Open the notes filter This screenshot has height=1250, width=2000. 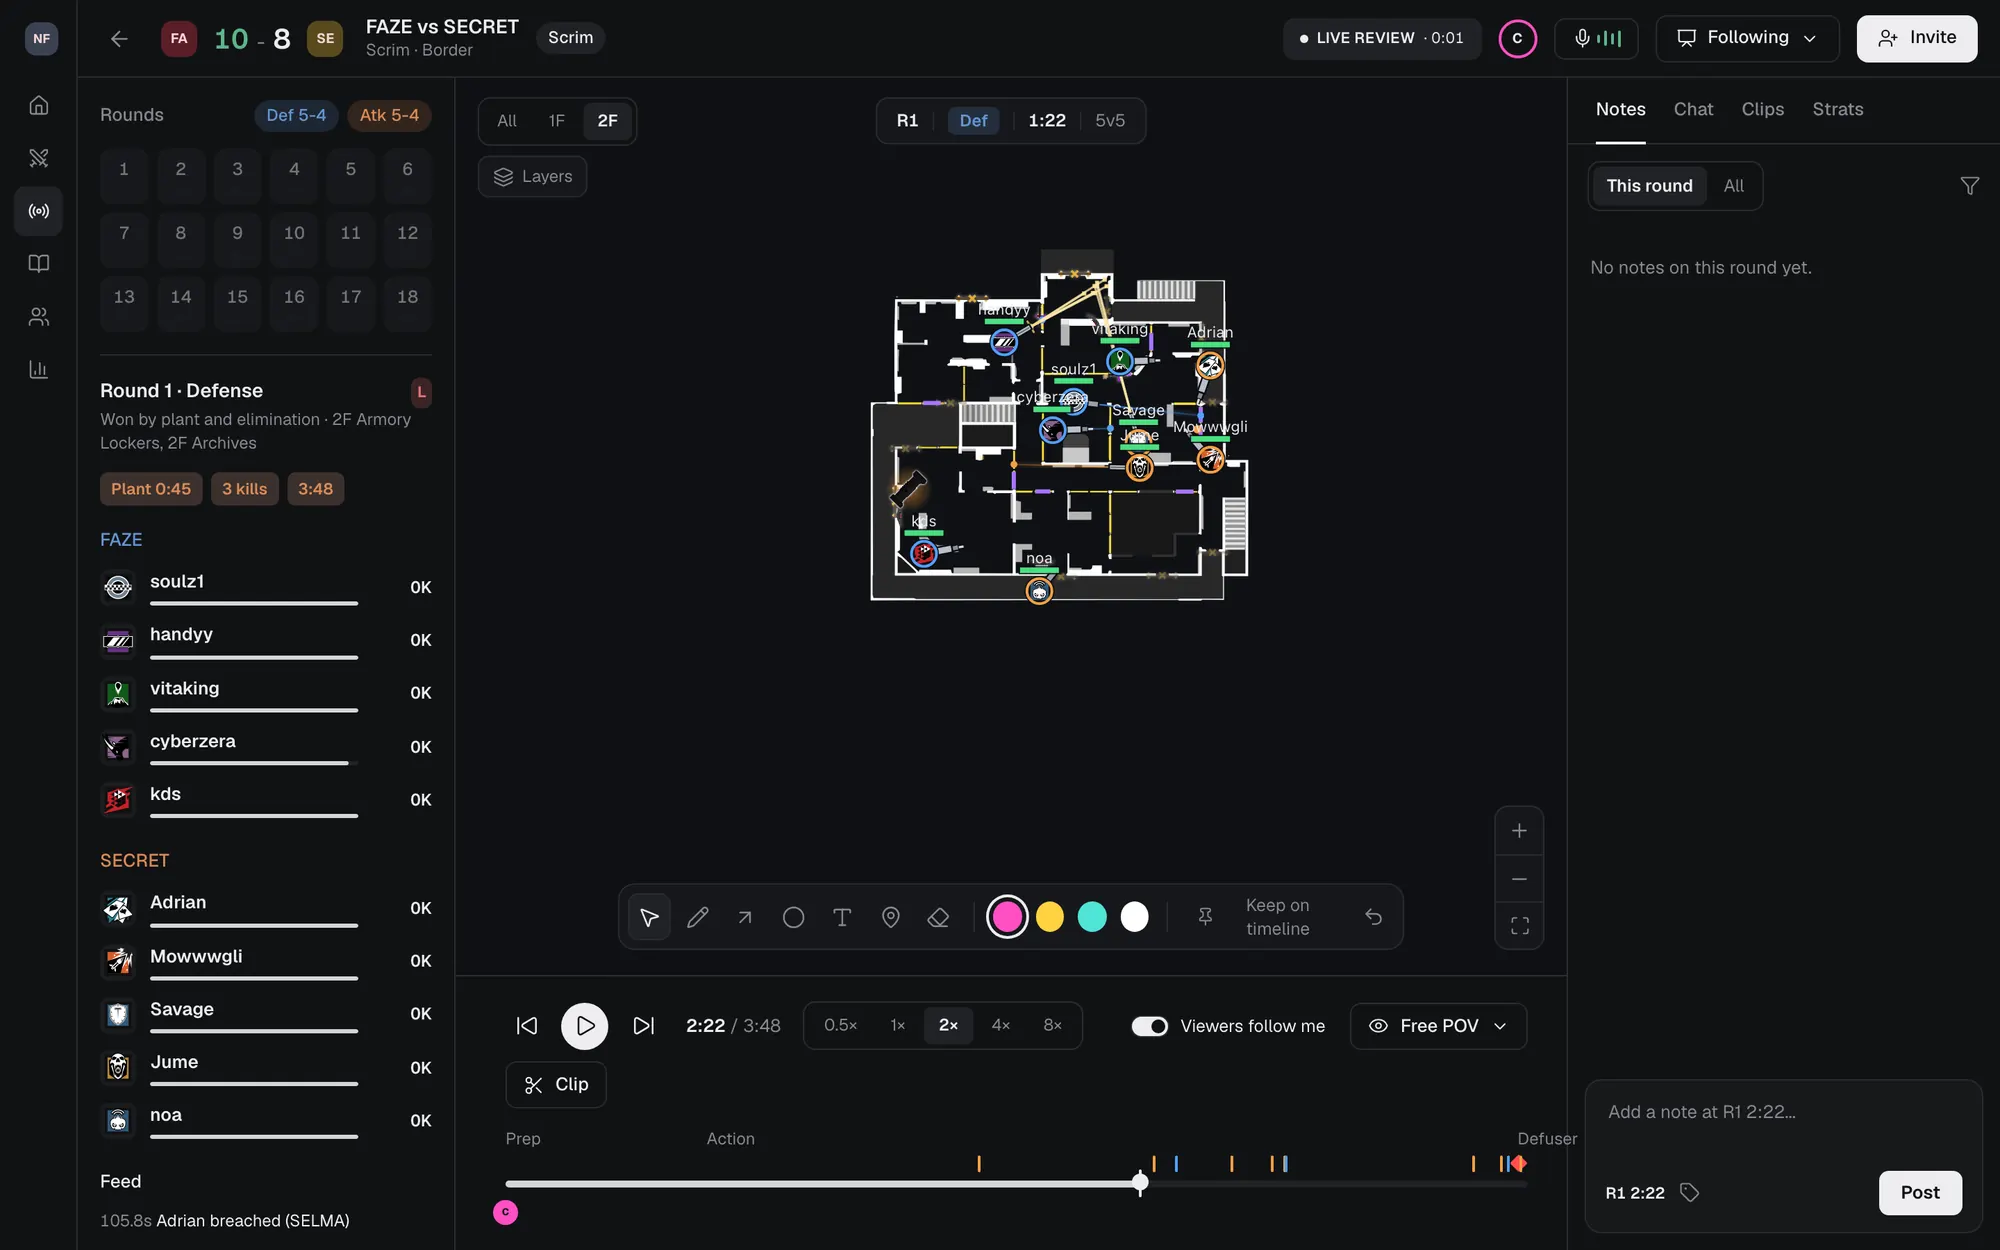click(1969, 186)
